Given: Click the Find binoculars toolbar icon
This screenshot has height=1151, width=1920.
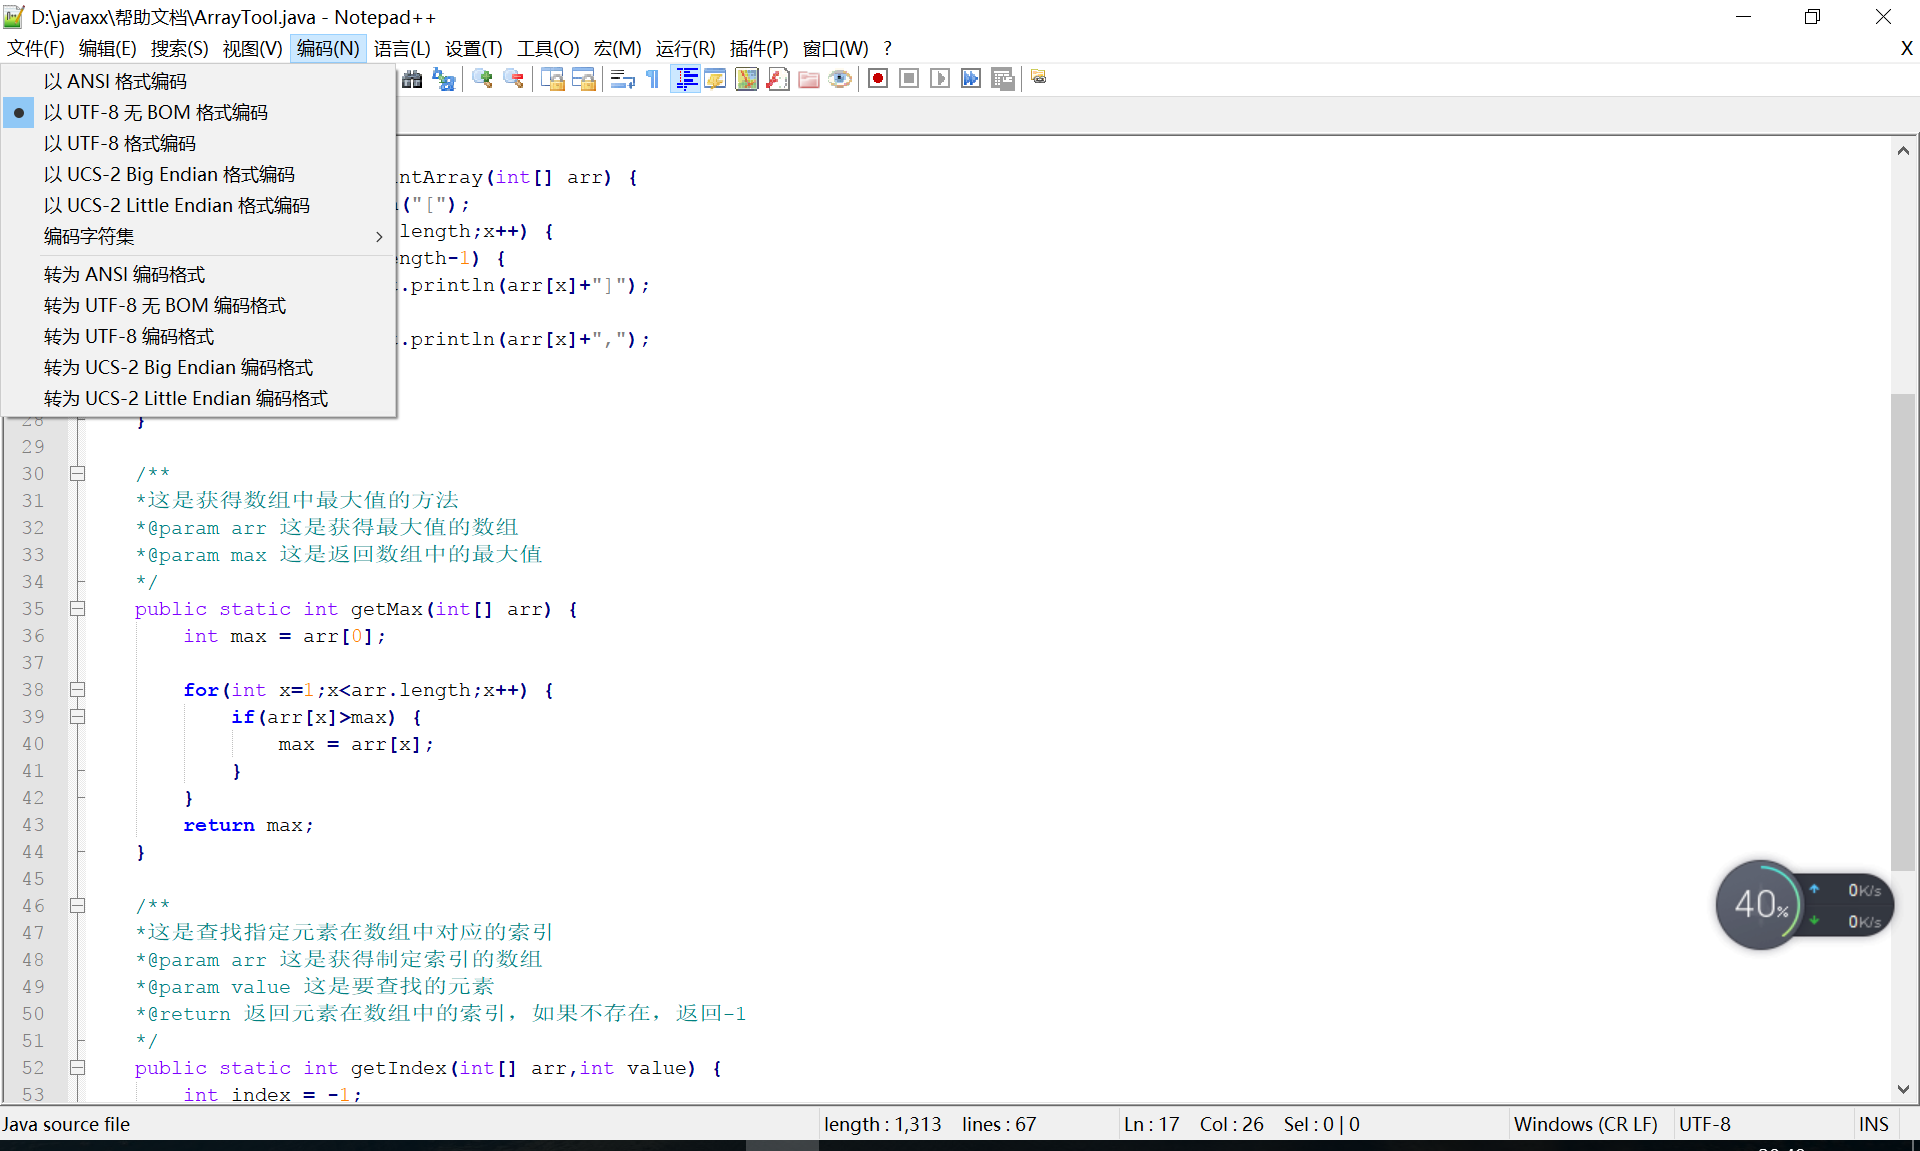Looking at the screenshot, I should coord(412,79).
